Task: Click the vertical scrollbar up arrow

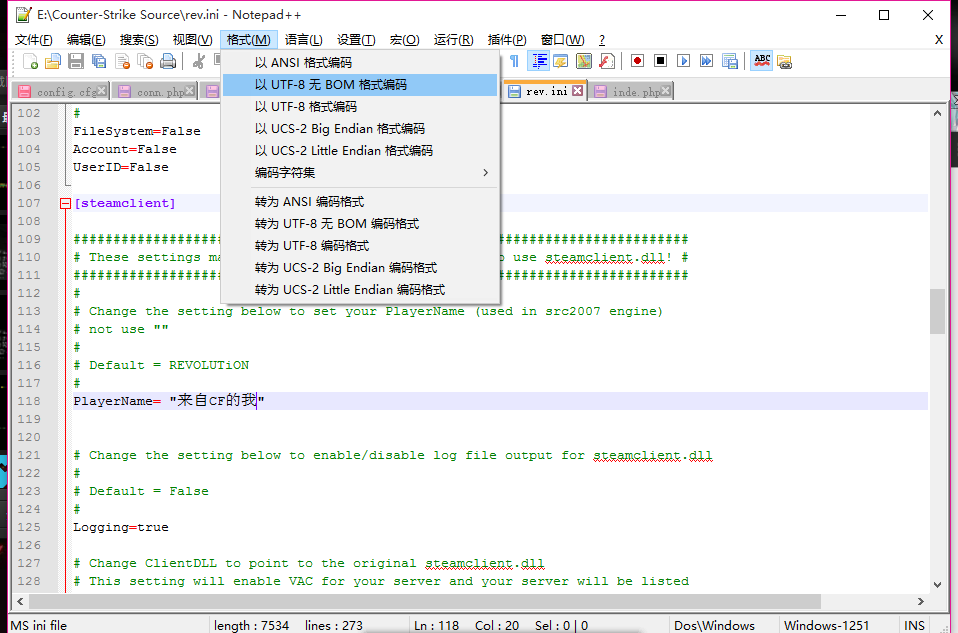Action: (x=937, y=113)
